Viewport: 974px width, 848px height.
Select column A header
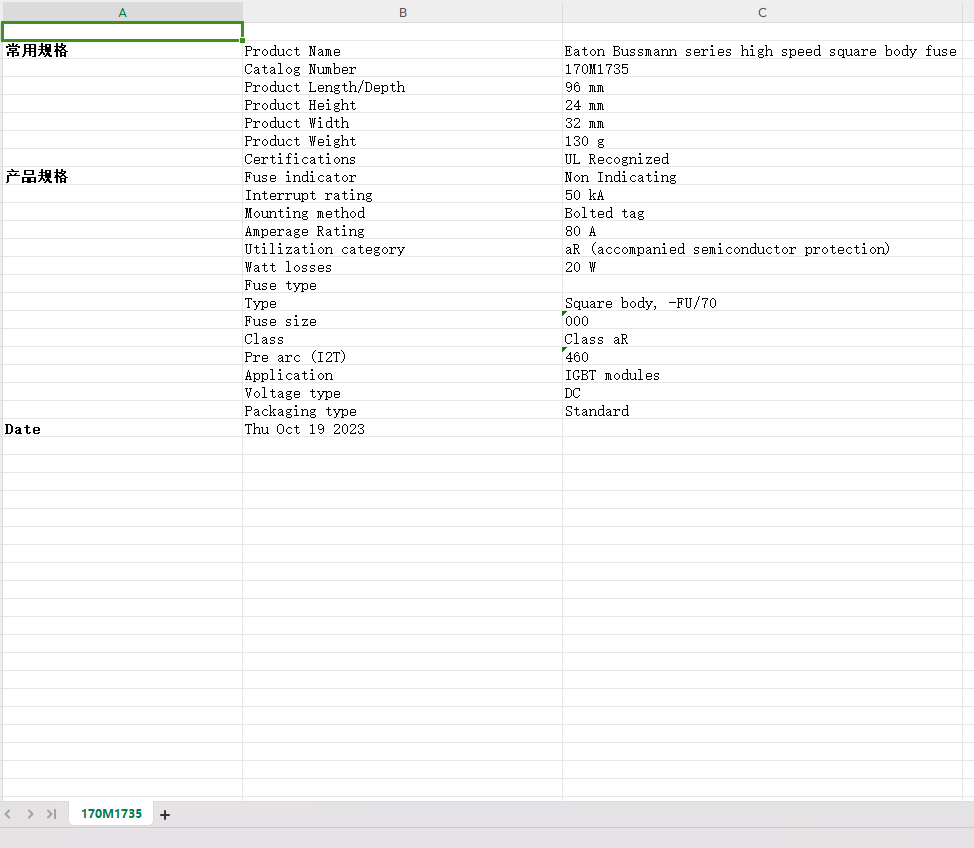point(122,12)
